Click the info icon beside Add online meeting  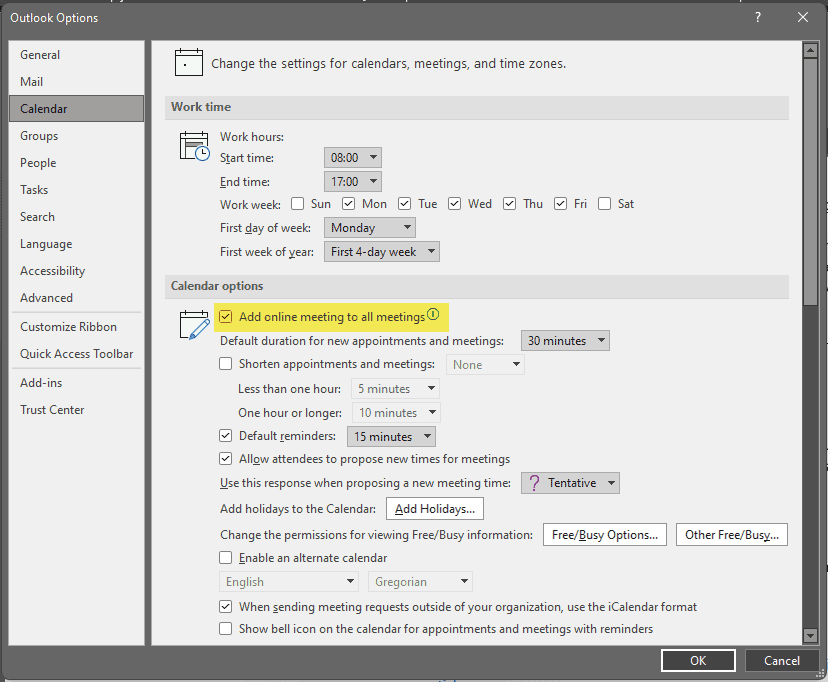point(433,315)
